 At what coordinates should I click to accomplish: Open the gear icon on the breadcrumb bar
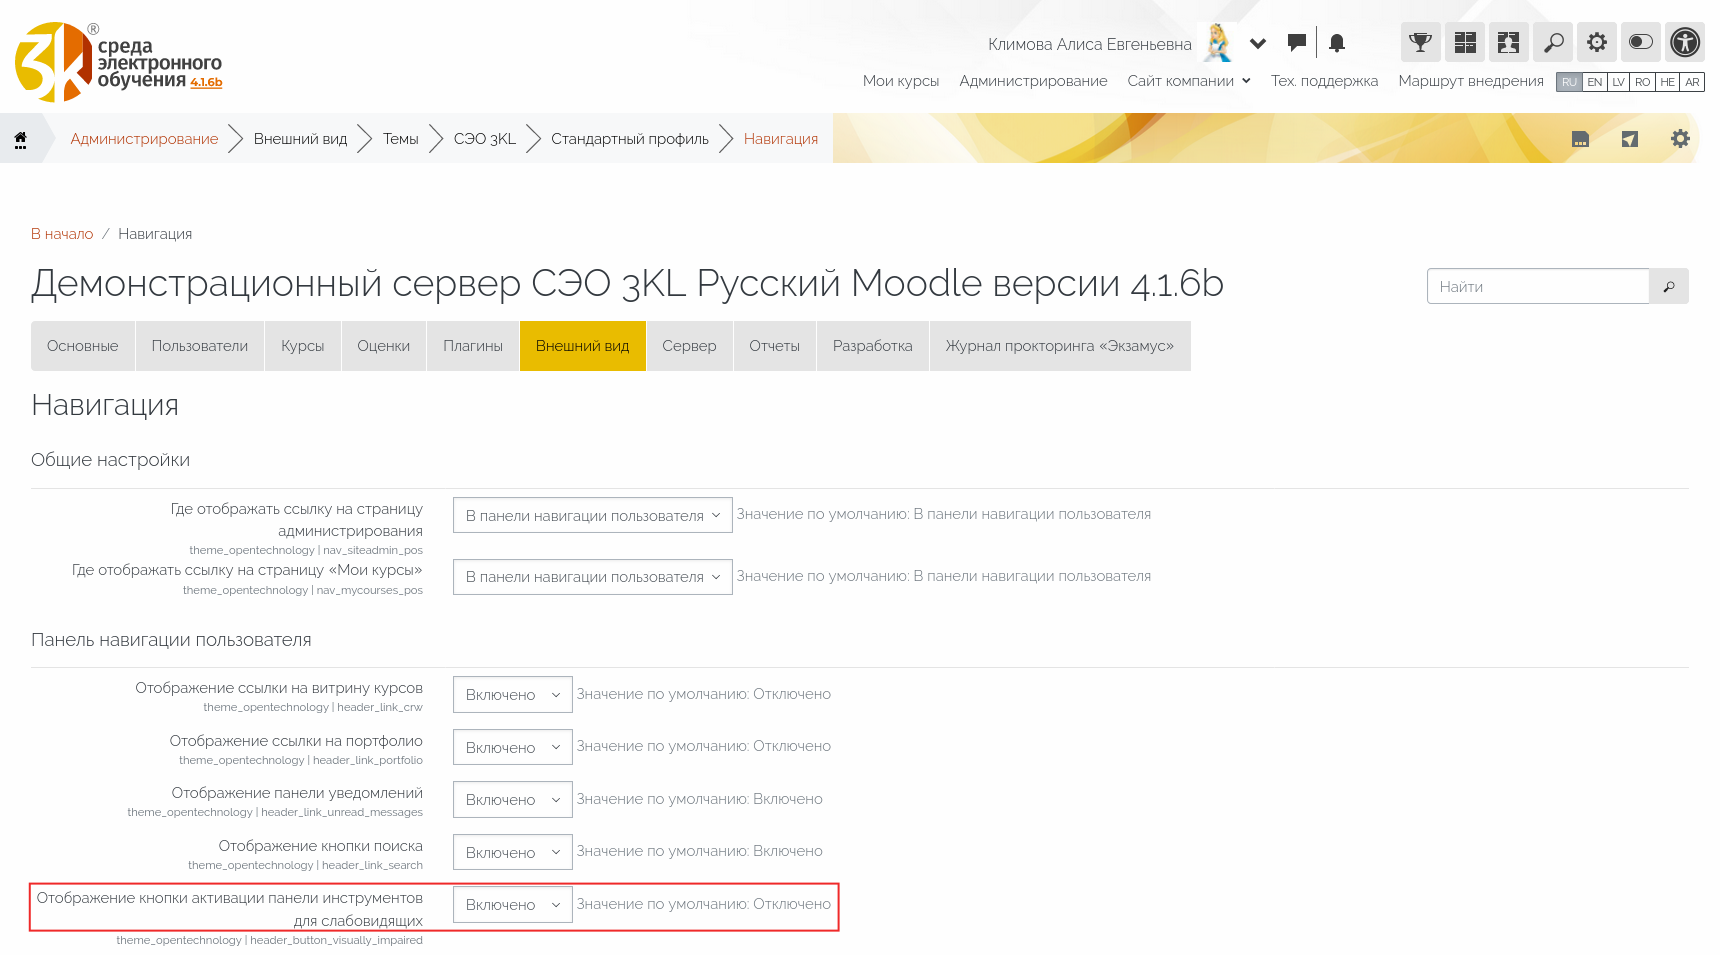[x=1680, y=139]
